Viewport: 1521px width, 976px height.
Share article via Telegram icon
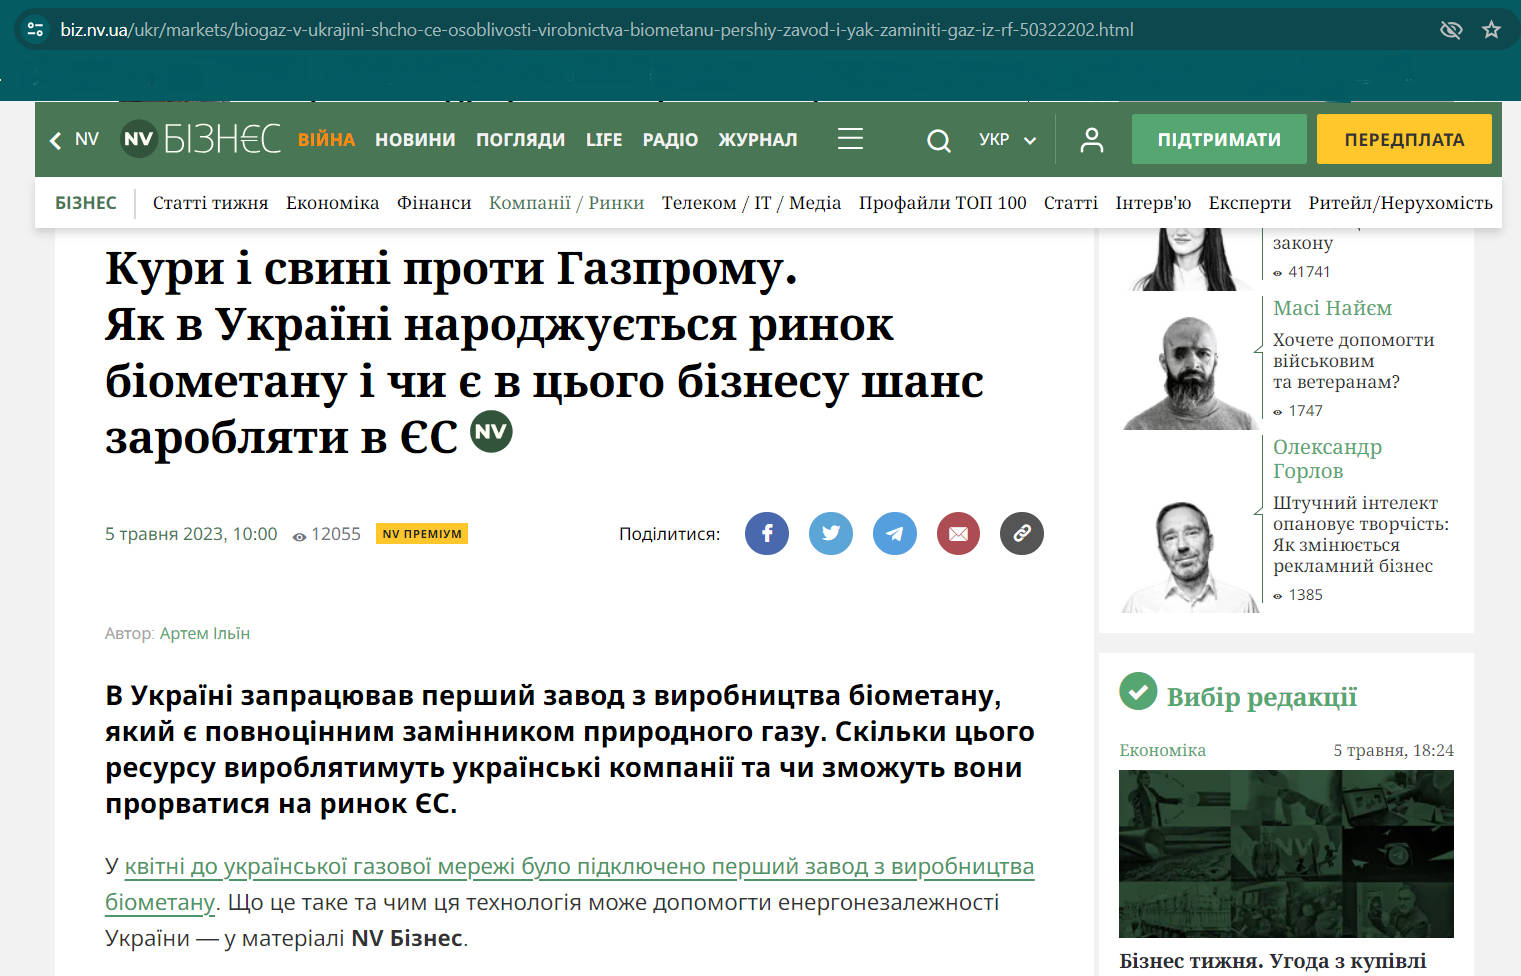894,534
